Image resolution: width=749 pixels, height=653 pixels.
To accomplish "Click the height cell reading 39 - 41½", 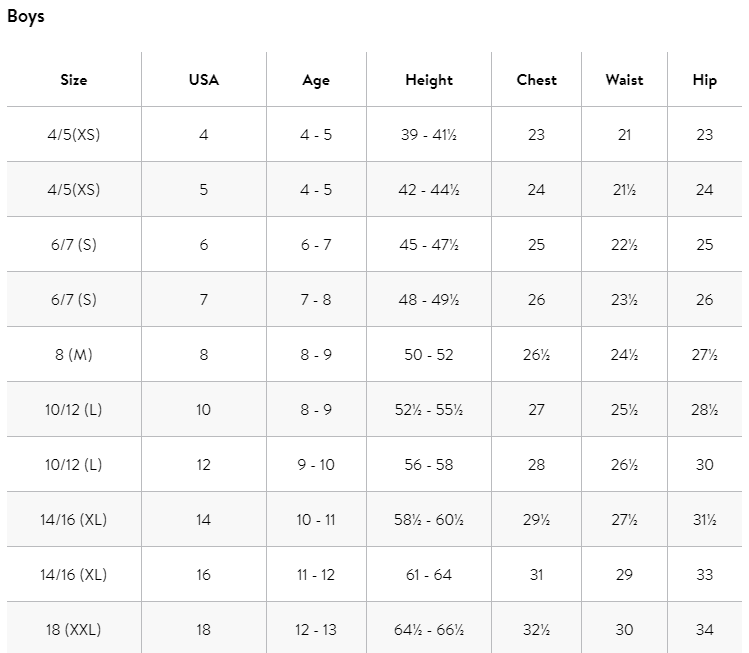I will (429, 135).
